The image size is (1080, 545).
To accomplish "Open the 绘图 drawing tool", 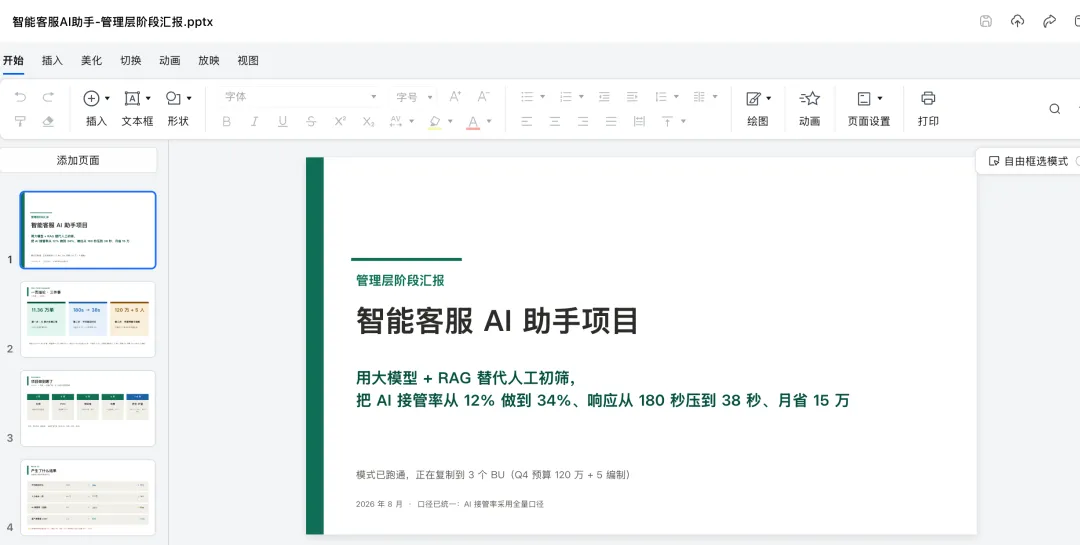I will coord(754,99).
